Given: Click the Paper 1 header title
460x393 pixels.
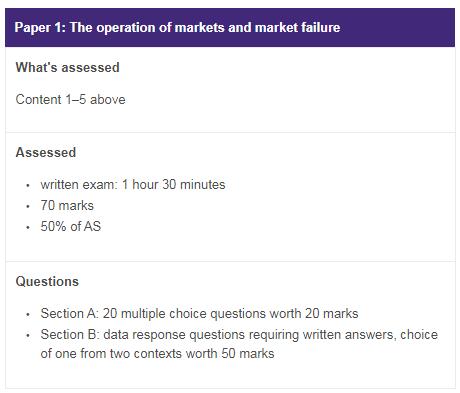Looking at the screenshot, I should click(x=177, y=28).
